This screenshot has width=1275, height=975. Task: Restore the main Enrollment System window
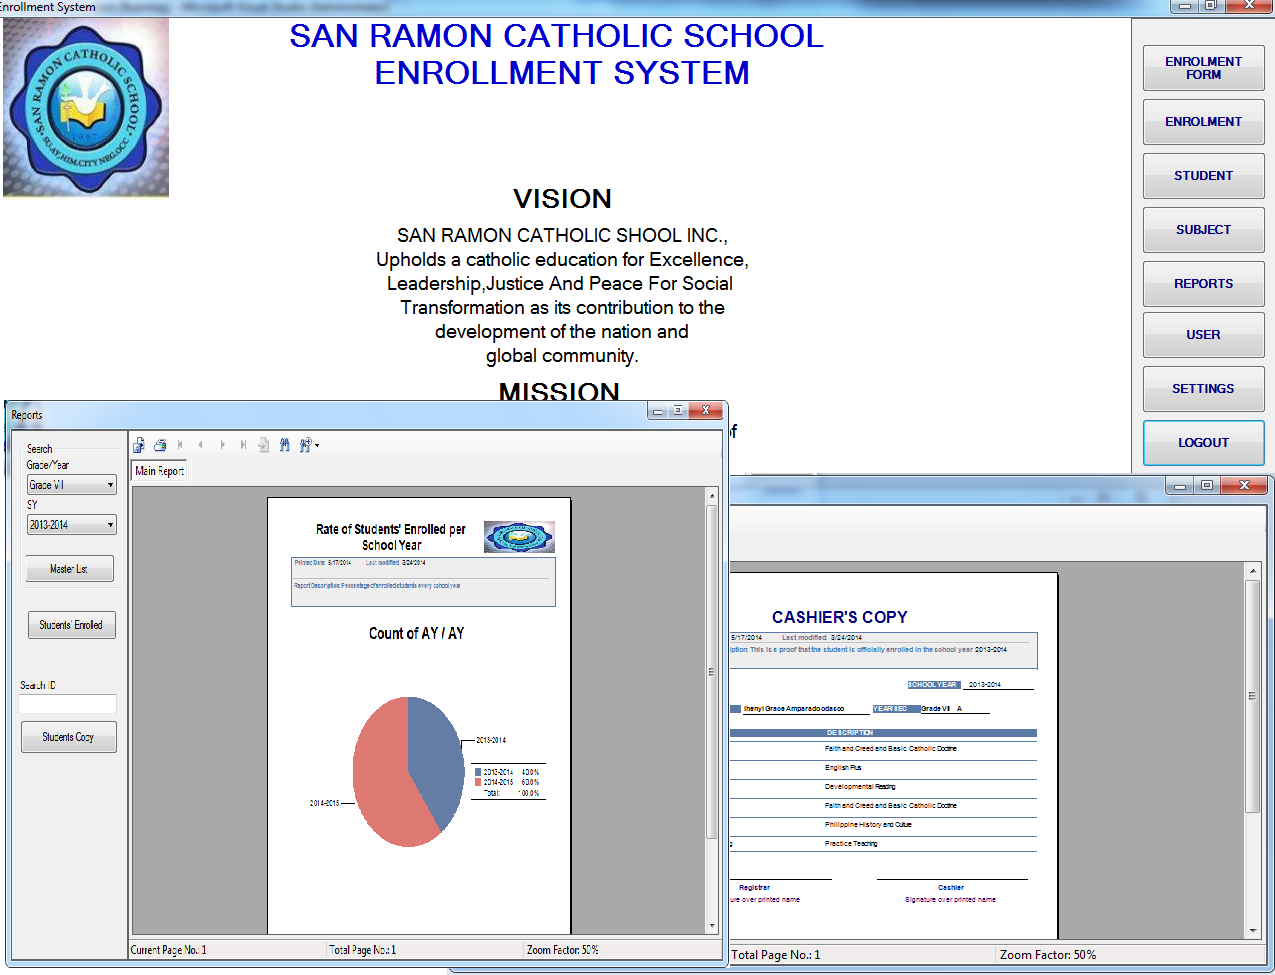[1210, 6]
